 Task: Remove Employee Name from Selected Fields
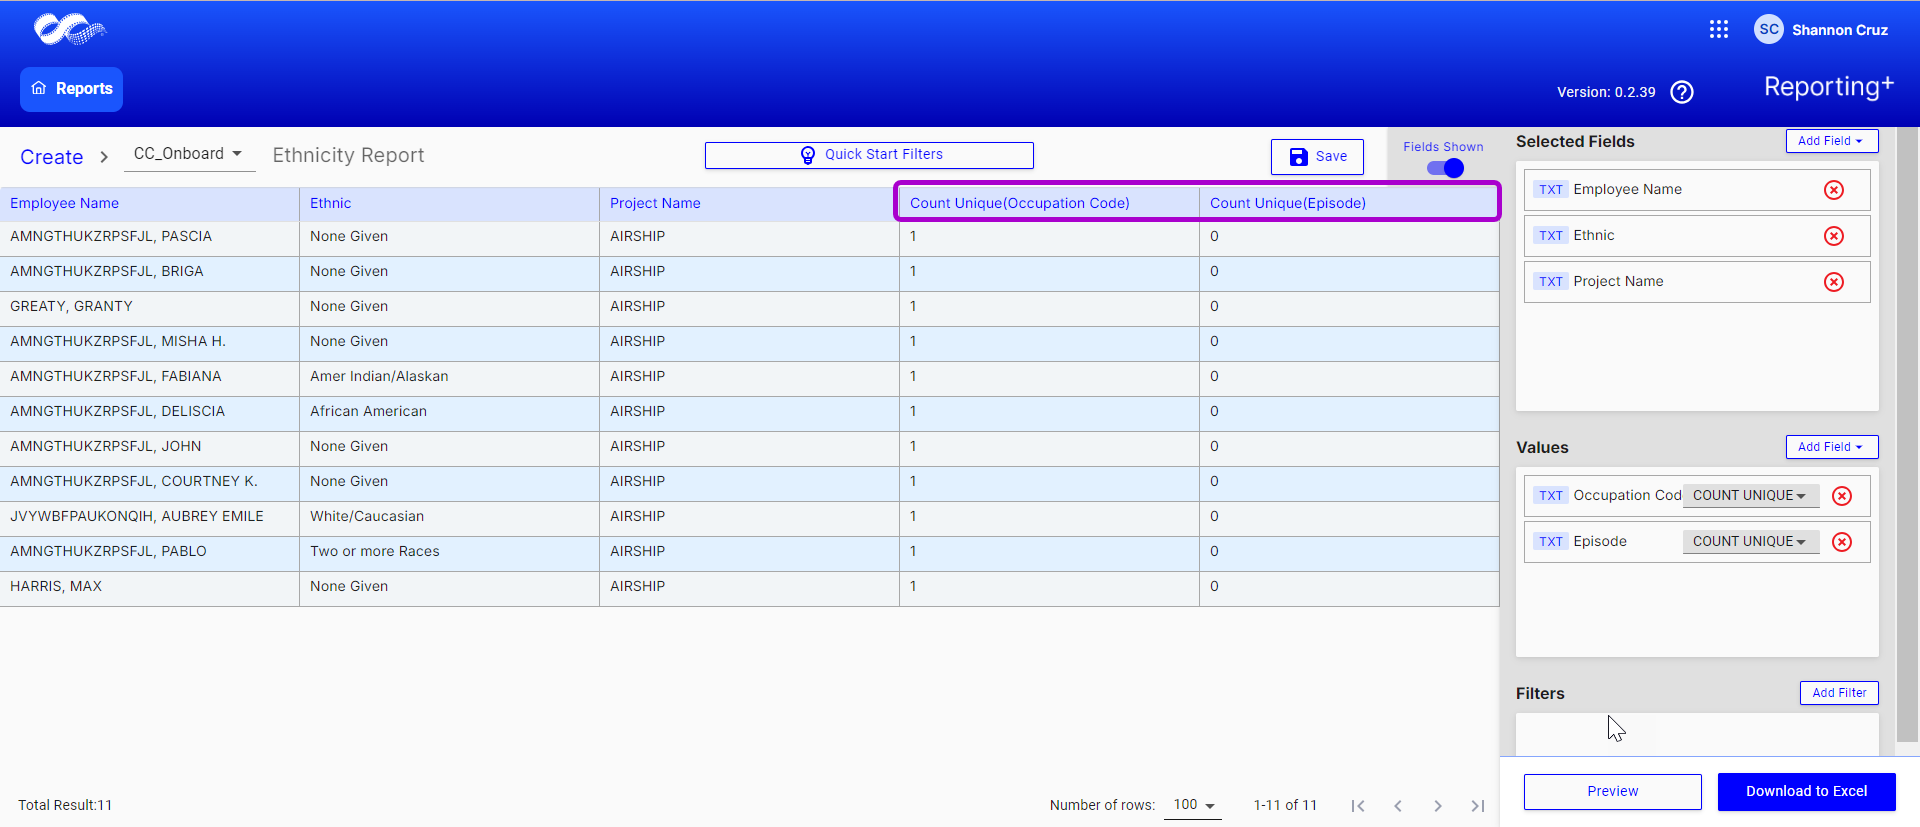click(x=1833, y=190)
